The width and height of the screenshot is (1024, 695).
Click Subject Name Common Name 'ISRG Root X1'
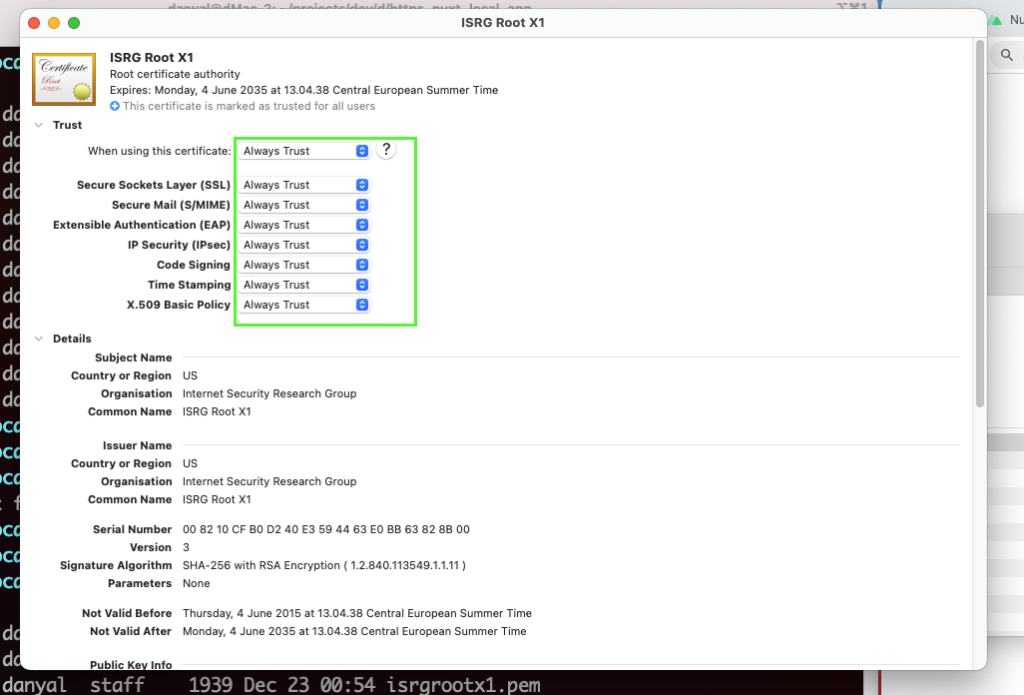[x=217, y=412]
